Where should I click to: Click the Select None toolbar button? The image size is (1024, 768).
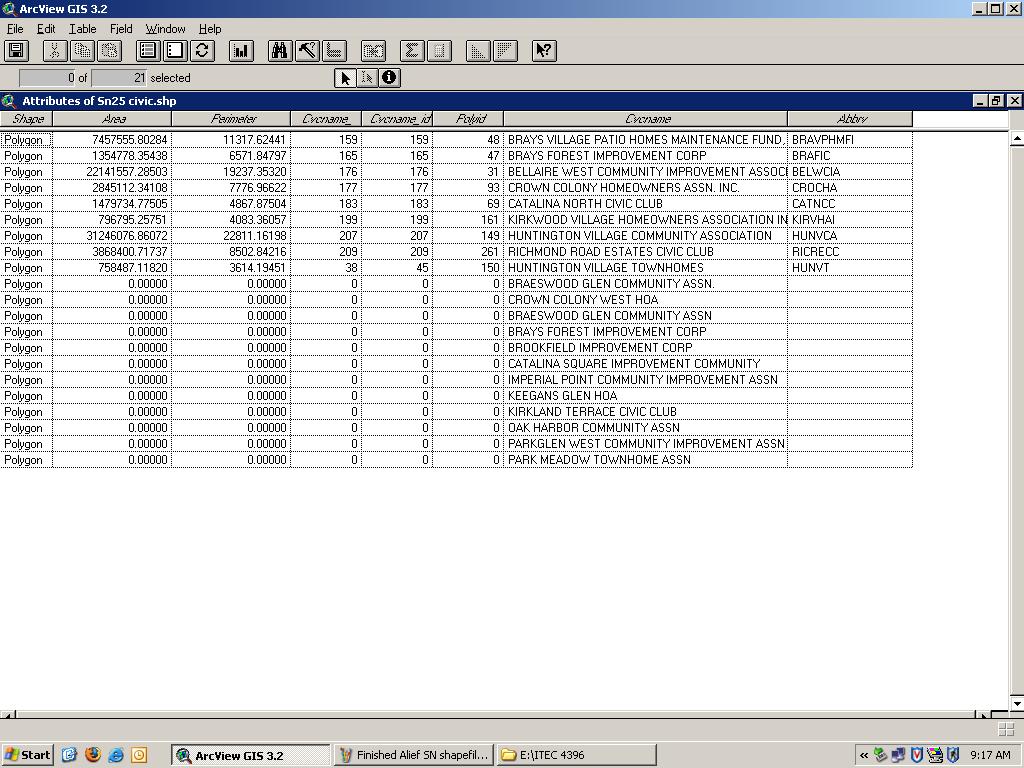(175, 51)
